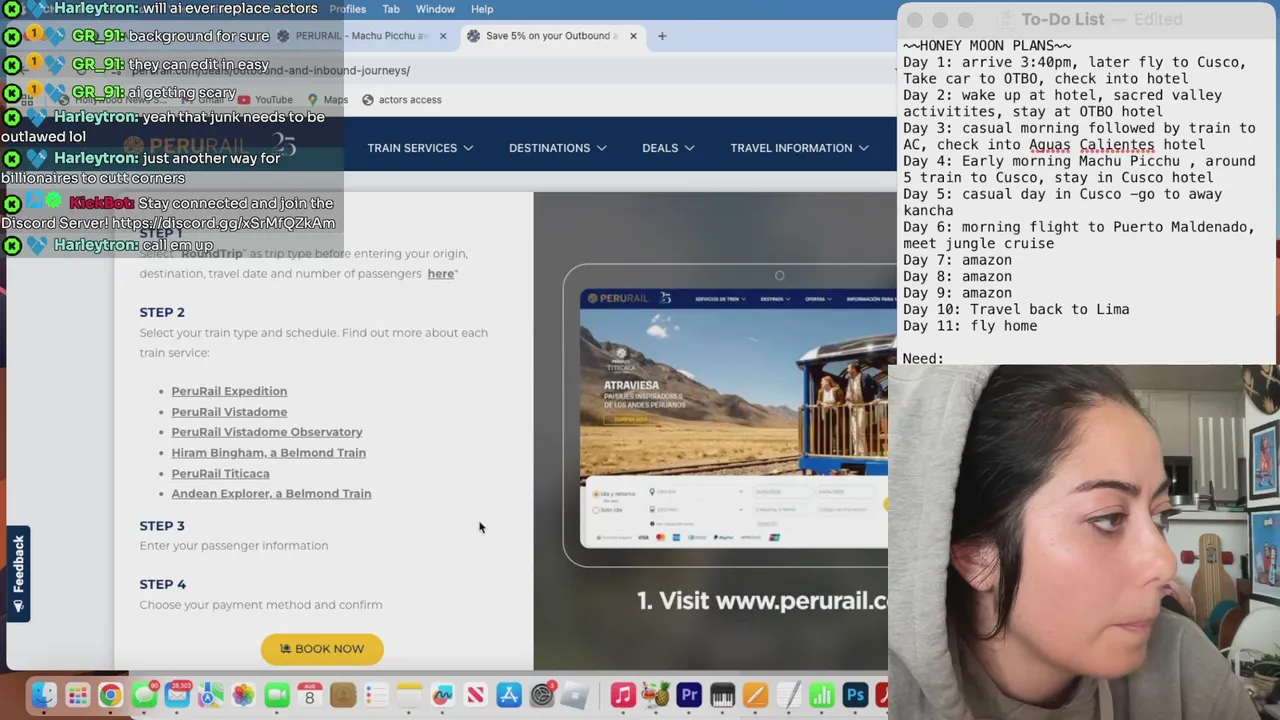Open Andean Explorer, a Belmond Train link
Viewport: 1280px width, 720px height.
coord(271,494)
